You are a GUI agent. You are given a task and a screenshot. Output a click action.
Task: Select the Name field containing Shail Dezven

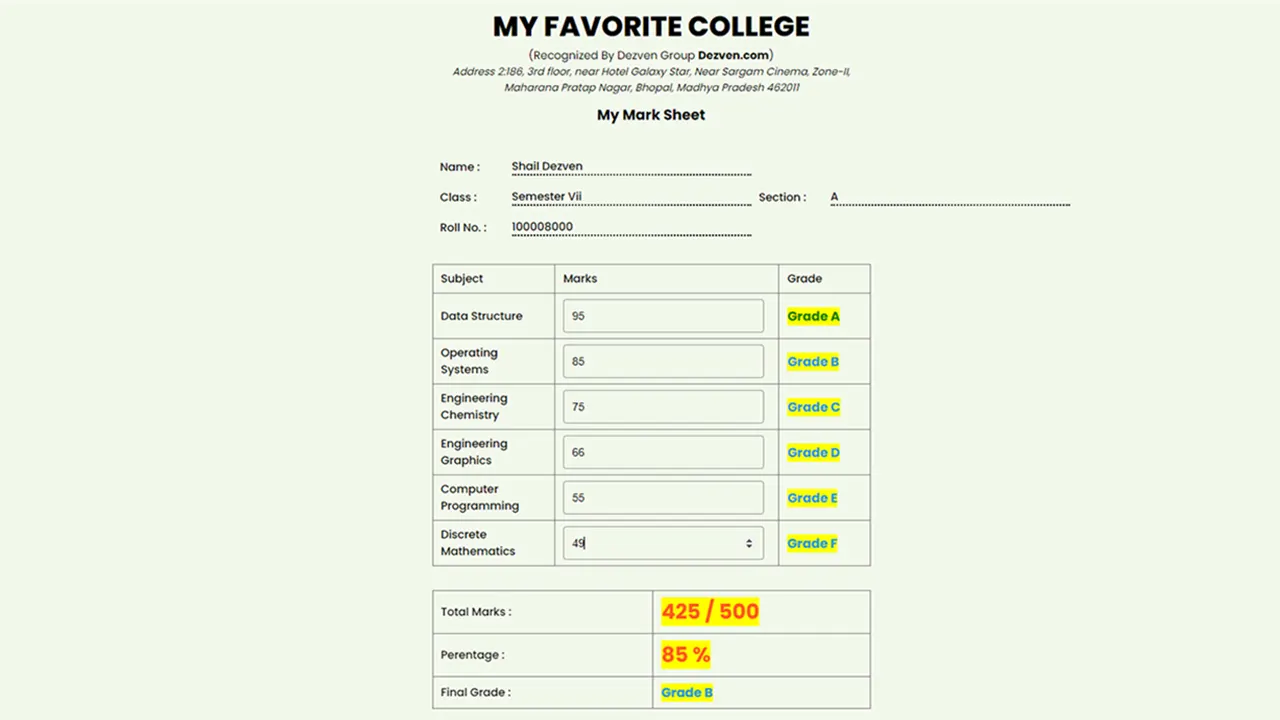(x=630, y=166)
